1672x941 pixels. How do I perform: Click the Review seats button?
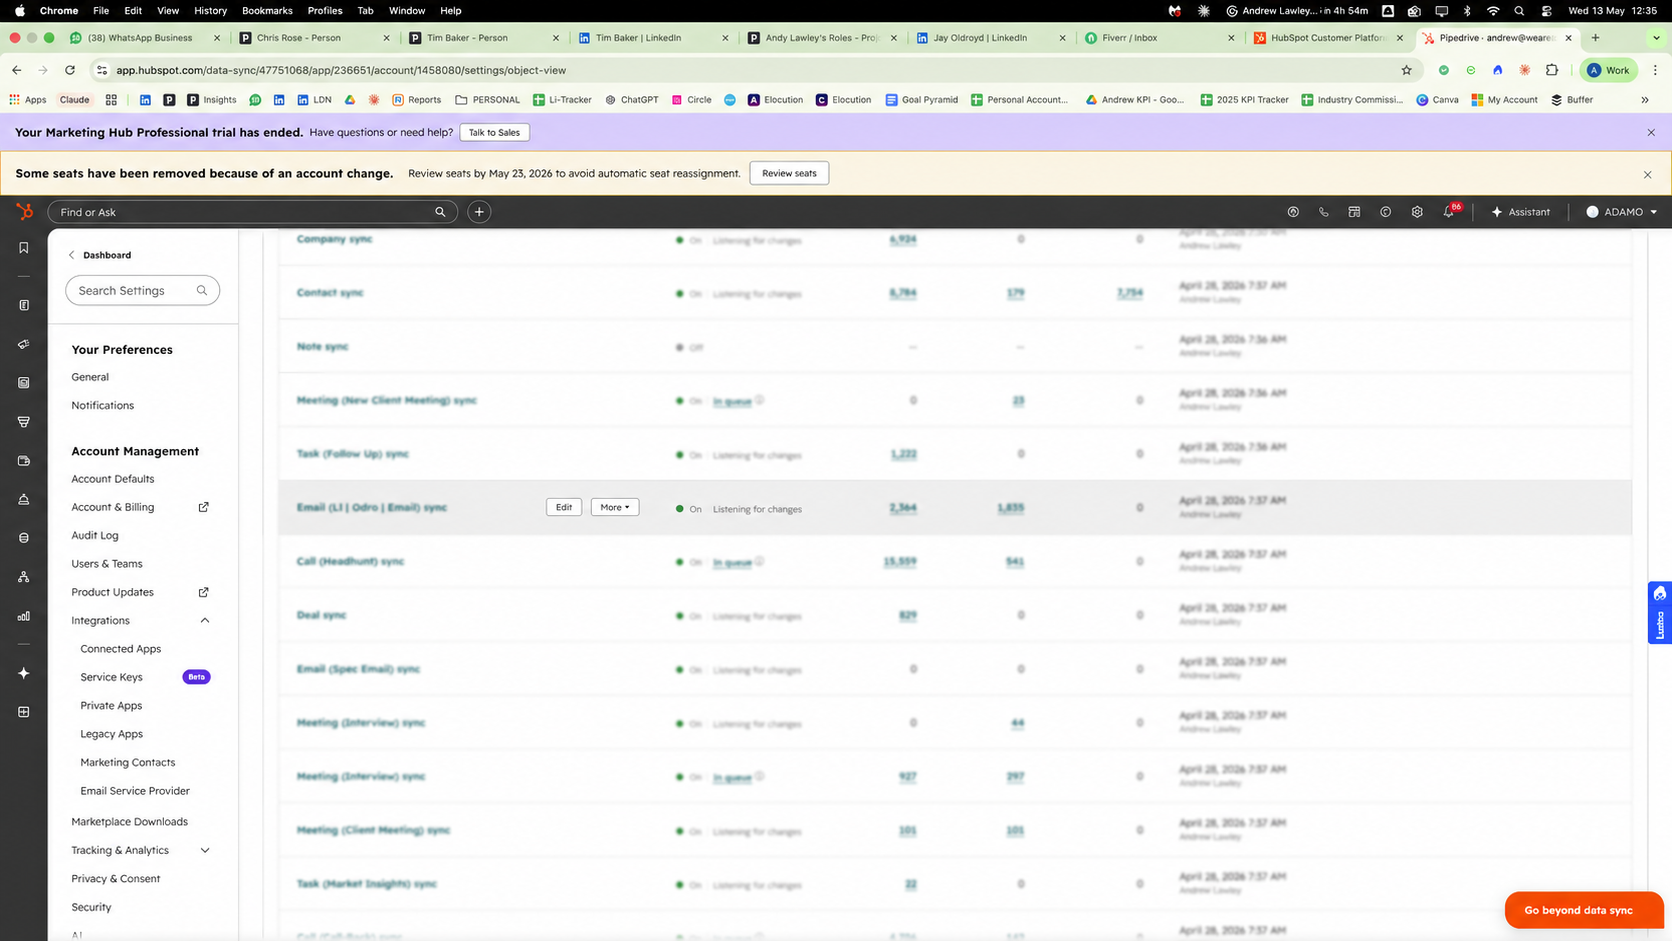pyautogui.click(x=789, y=173)
